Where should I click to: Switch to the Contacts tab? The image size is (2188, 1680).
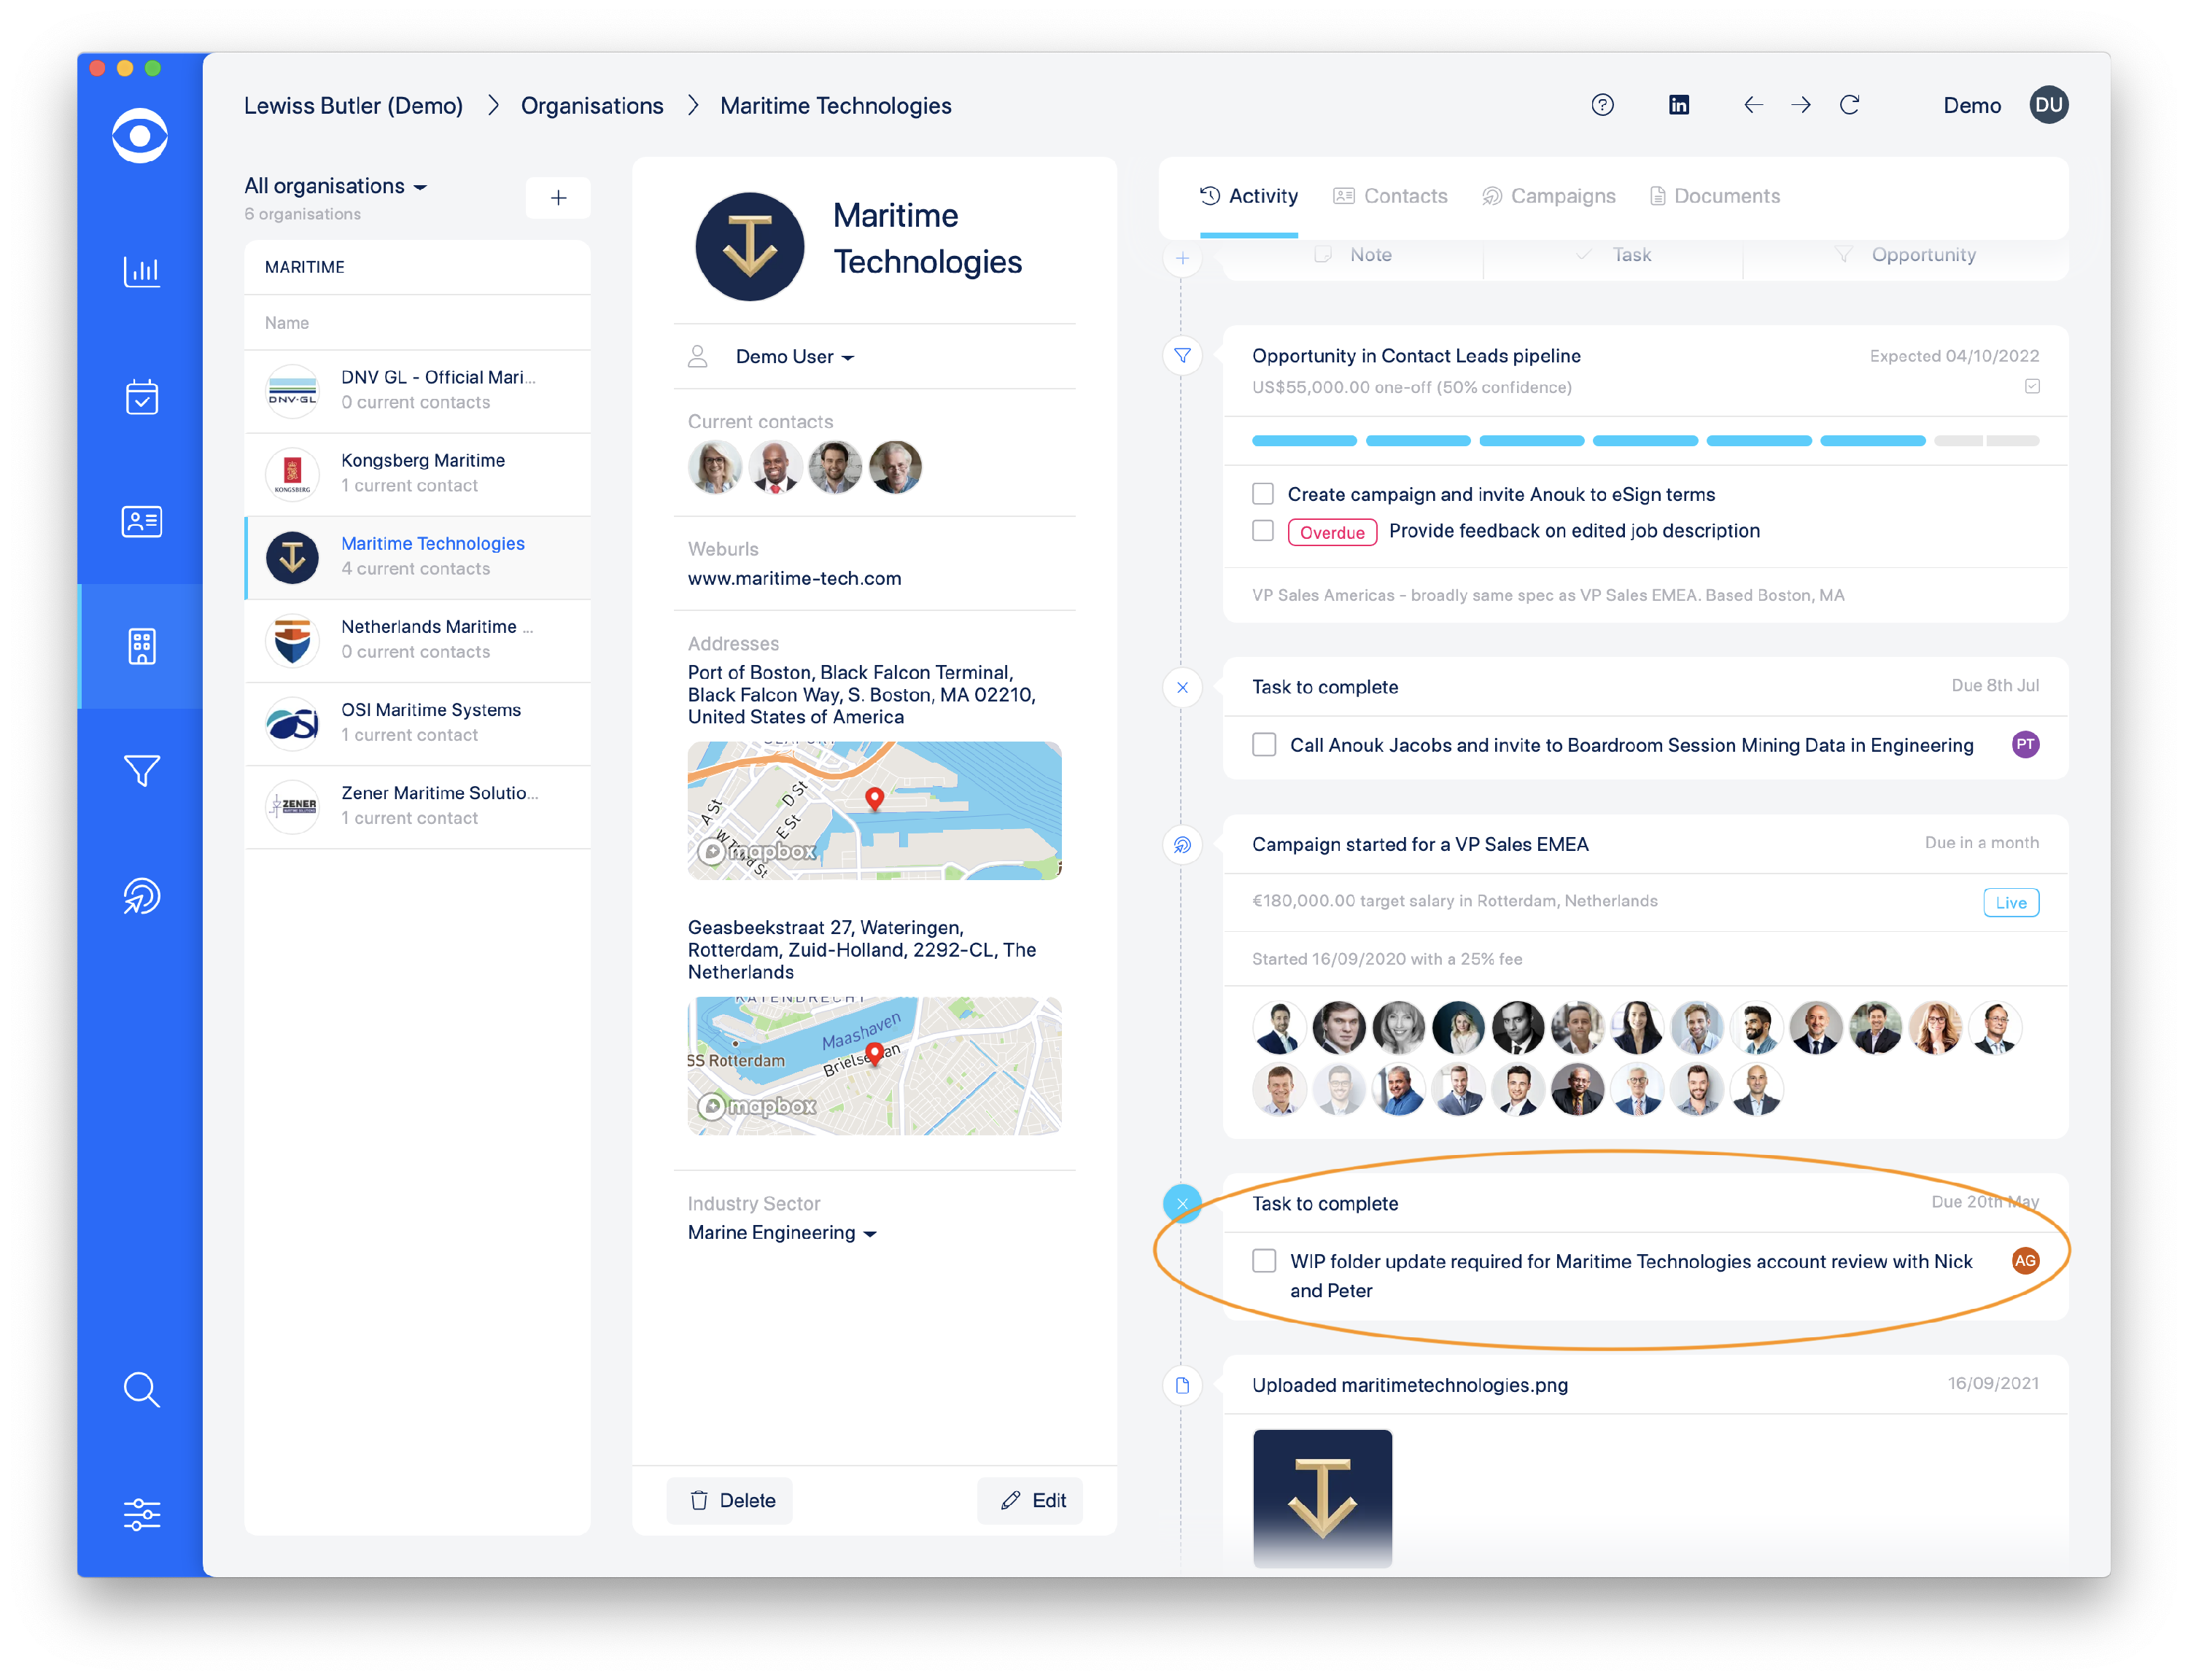coord(1390,196)
